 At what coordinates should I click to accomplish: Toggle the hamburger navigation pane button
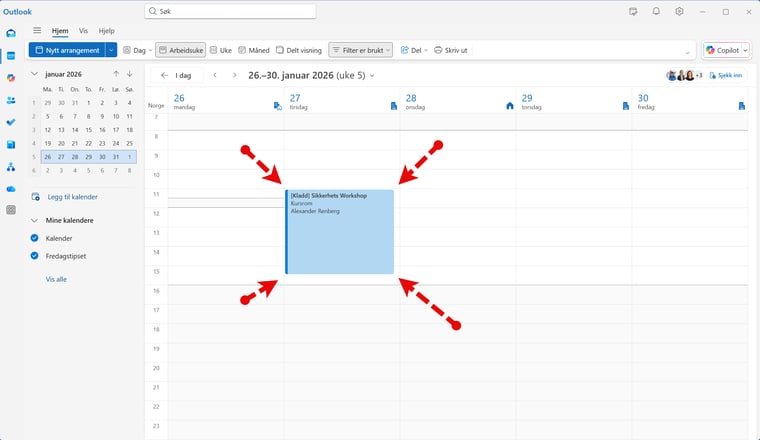(37, 31)
